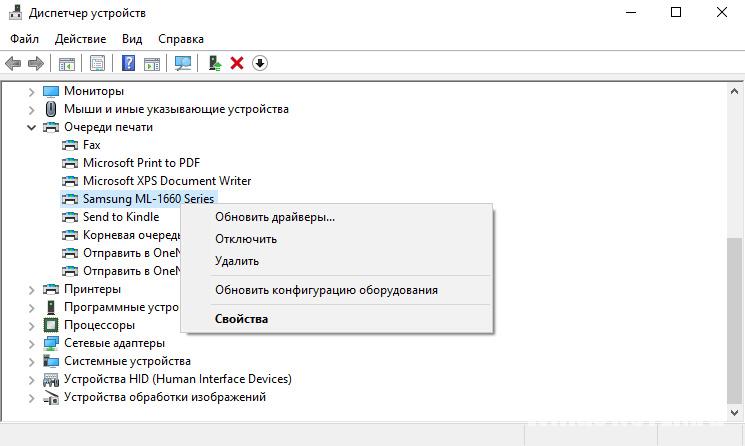Click the imaging devices scanner icon
745x446 pixels.
click(x=51, y=398)
